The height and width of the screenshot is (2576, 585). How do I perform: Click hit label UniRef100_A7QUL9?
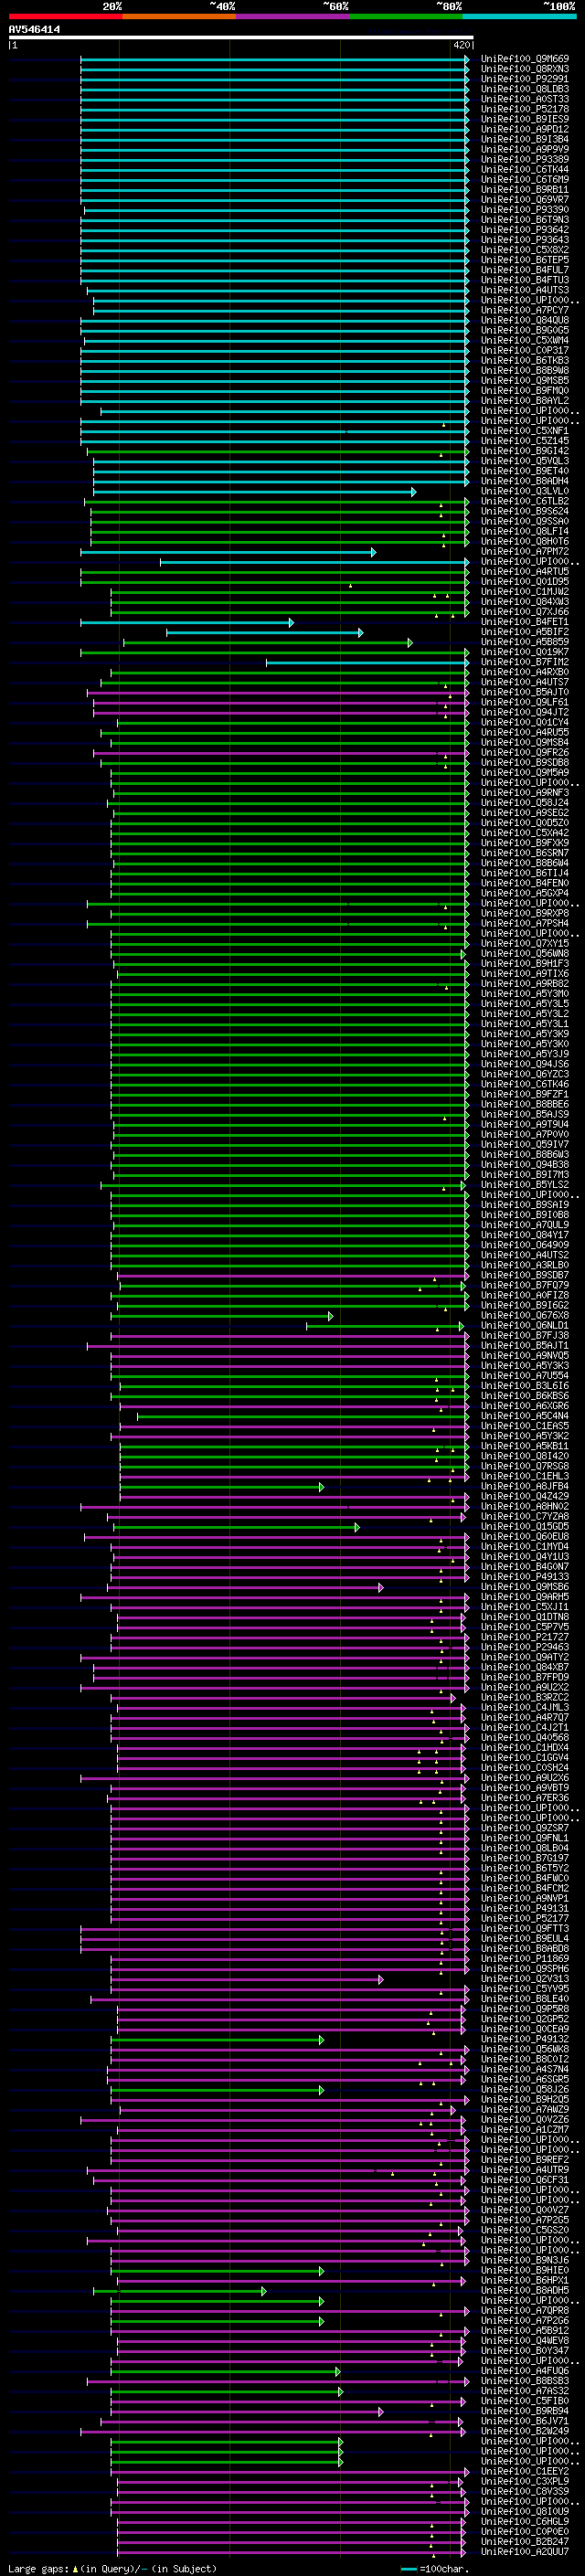525,1225
